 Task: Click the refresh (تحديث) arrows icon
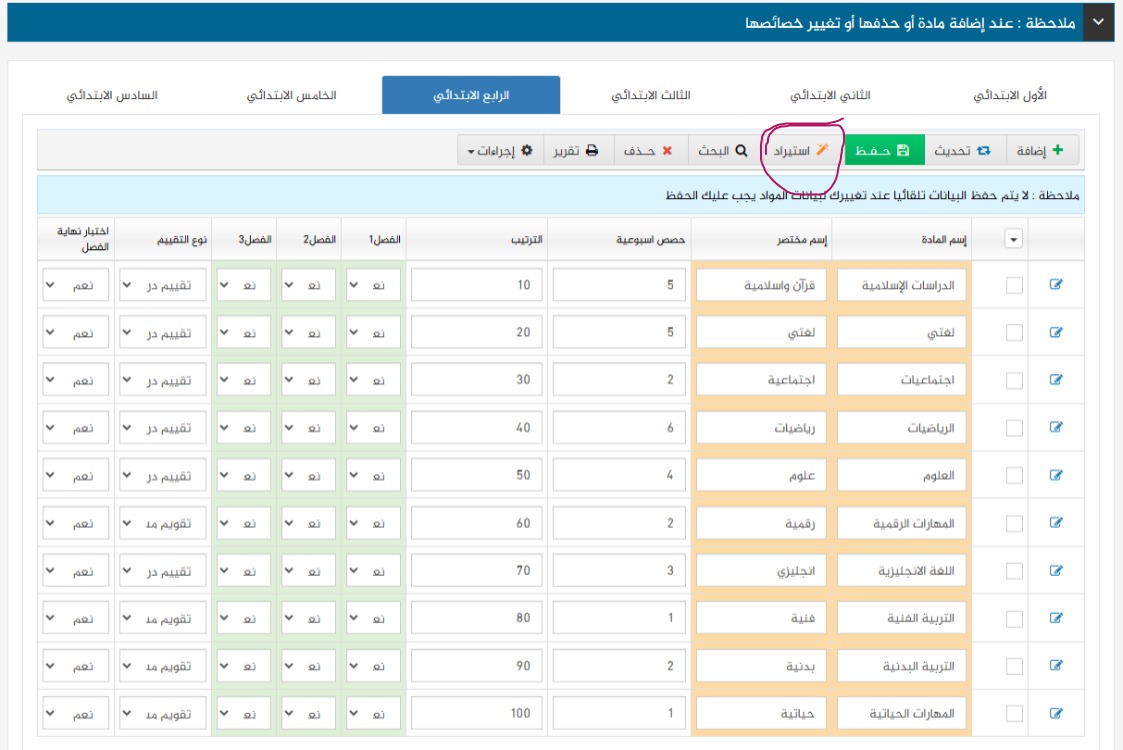click(x=984, y=150)
